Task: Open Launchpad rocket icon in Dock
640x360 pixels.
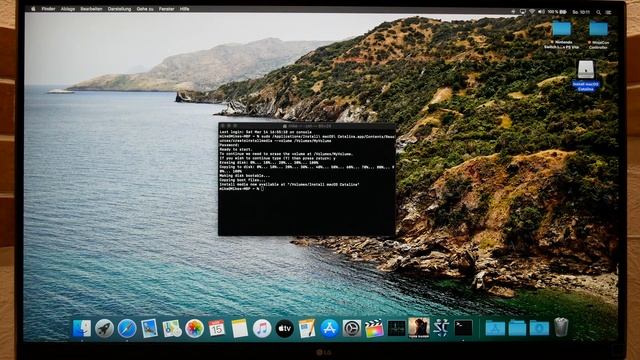Action: (x=104, y=328)
